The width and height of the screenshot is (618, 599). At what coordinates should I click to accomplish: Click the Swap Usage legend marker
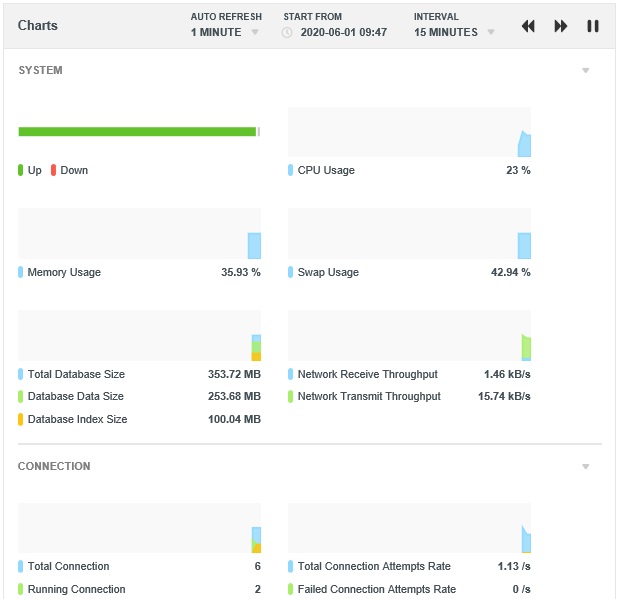[290, 272]
